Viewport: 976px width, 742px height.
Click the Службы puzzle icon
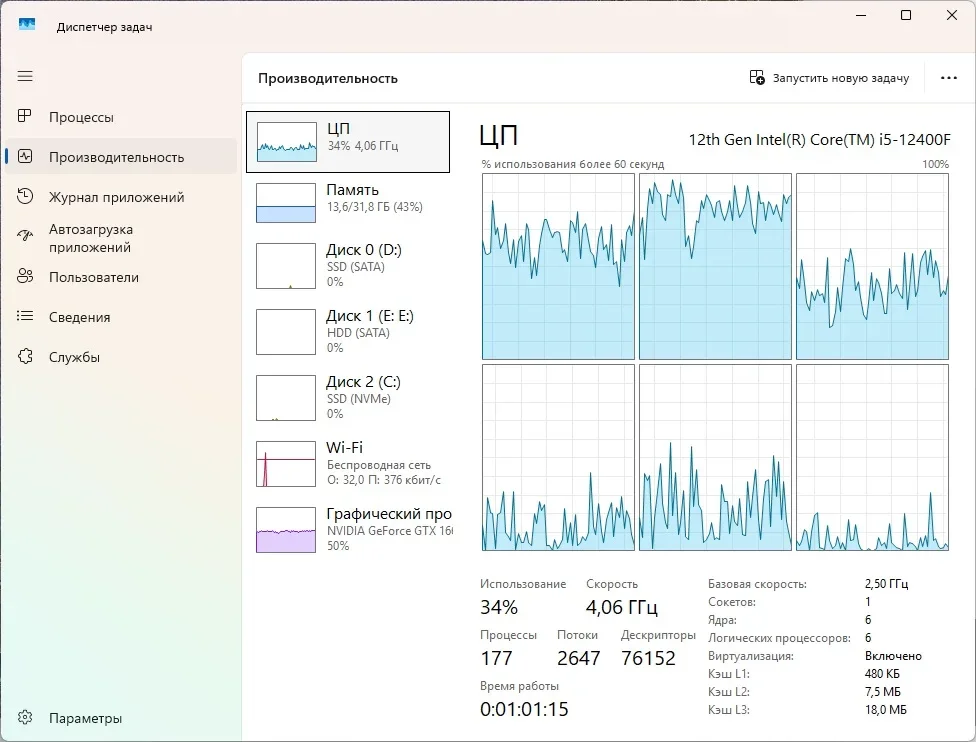(25, 356)
